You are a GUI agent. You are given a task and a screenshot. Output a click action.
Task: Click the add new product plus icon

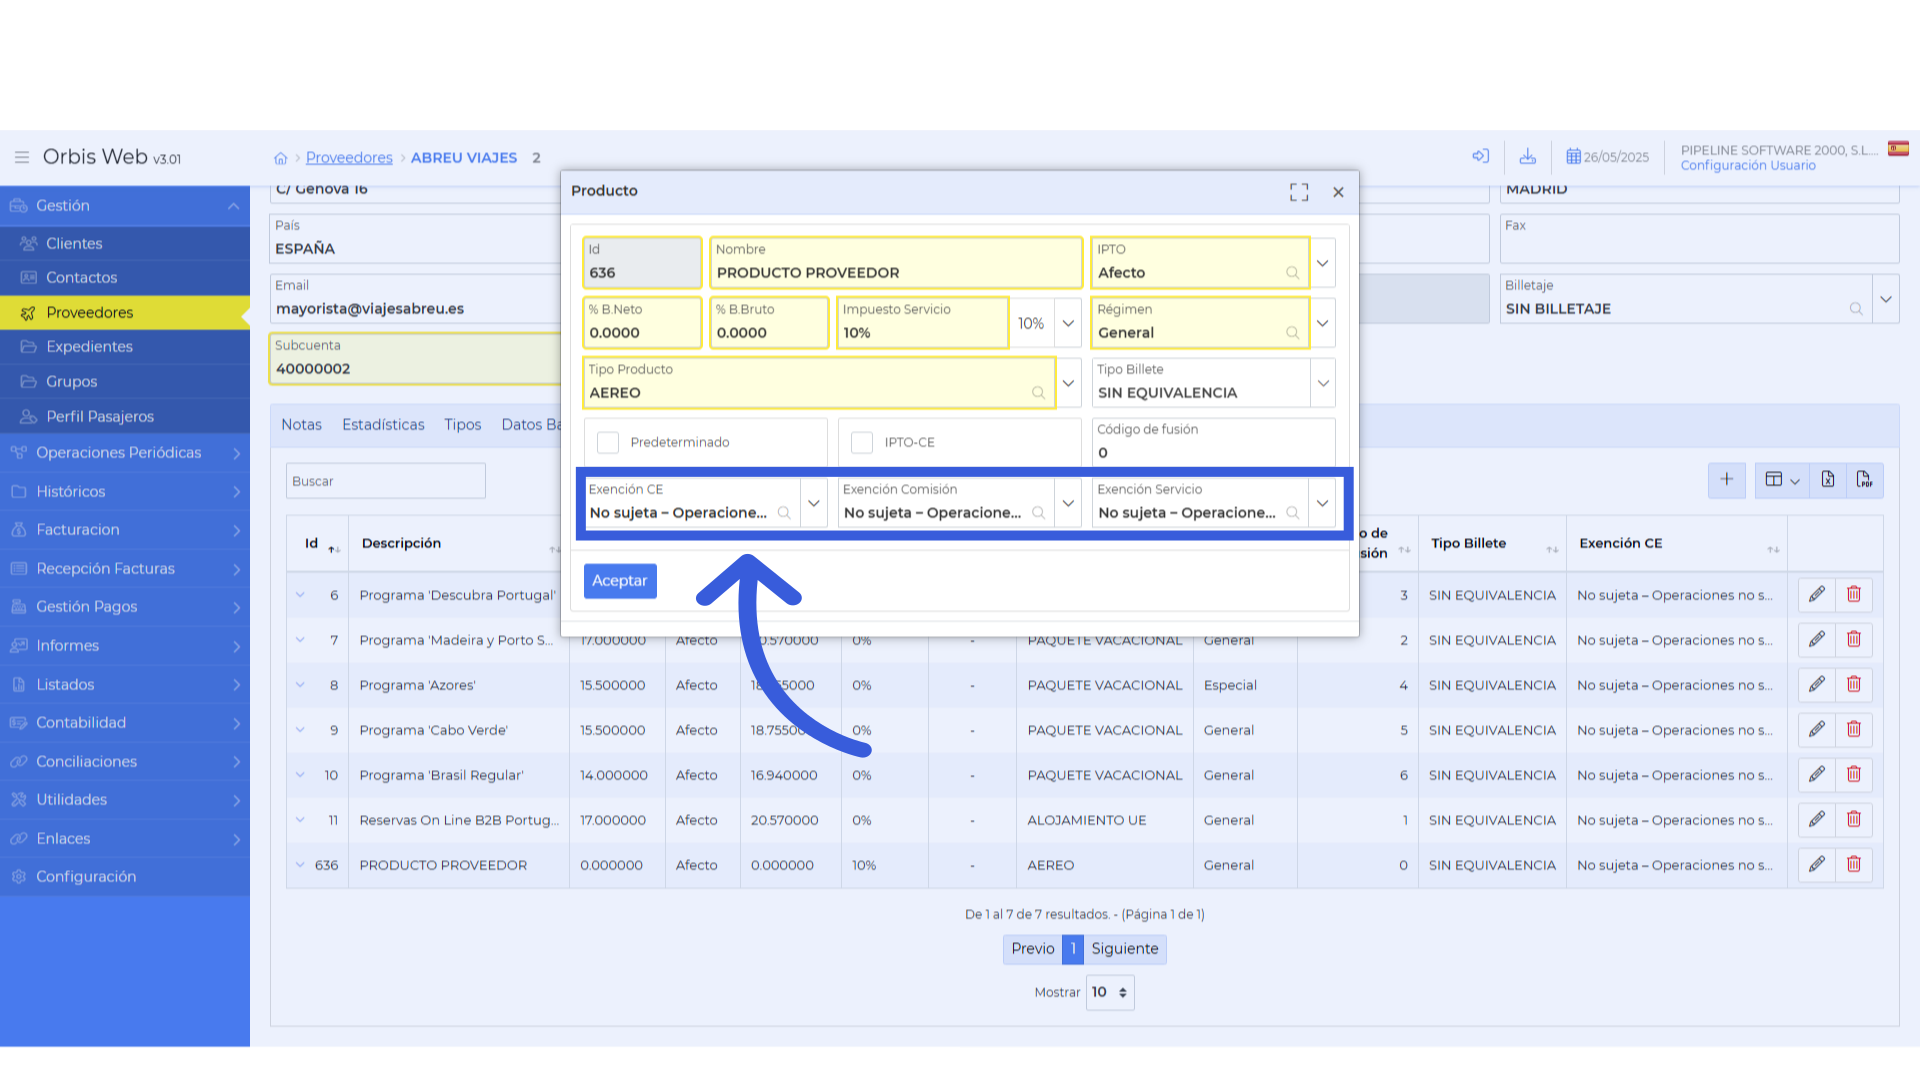coord(1727,480)
